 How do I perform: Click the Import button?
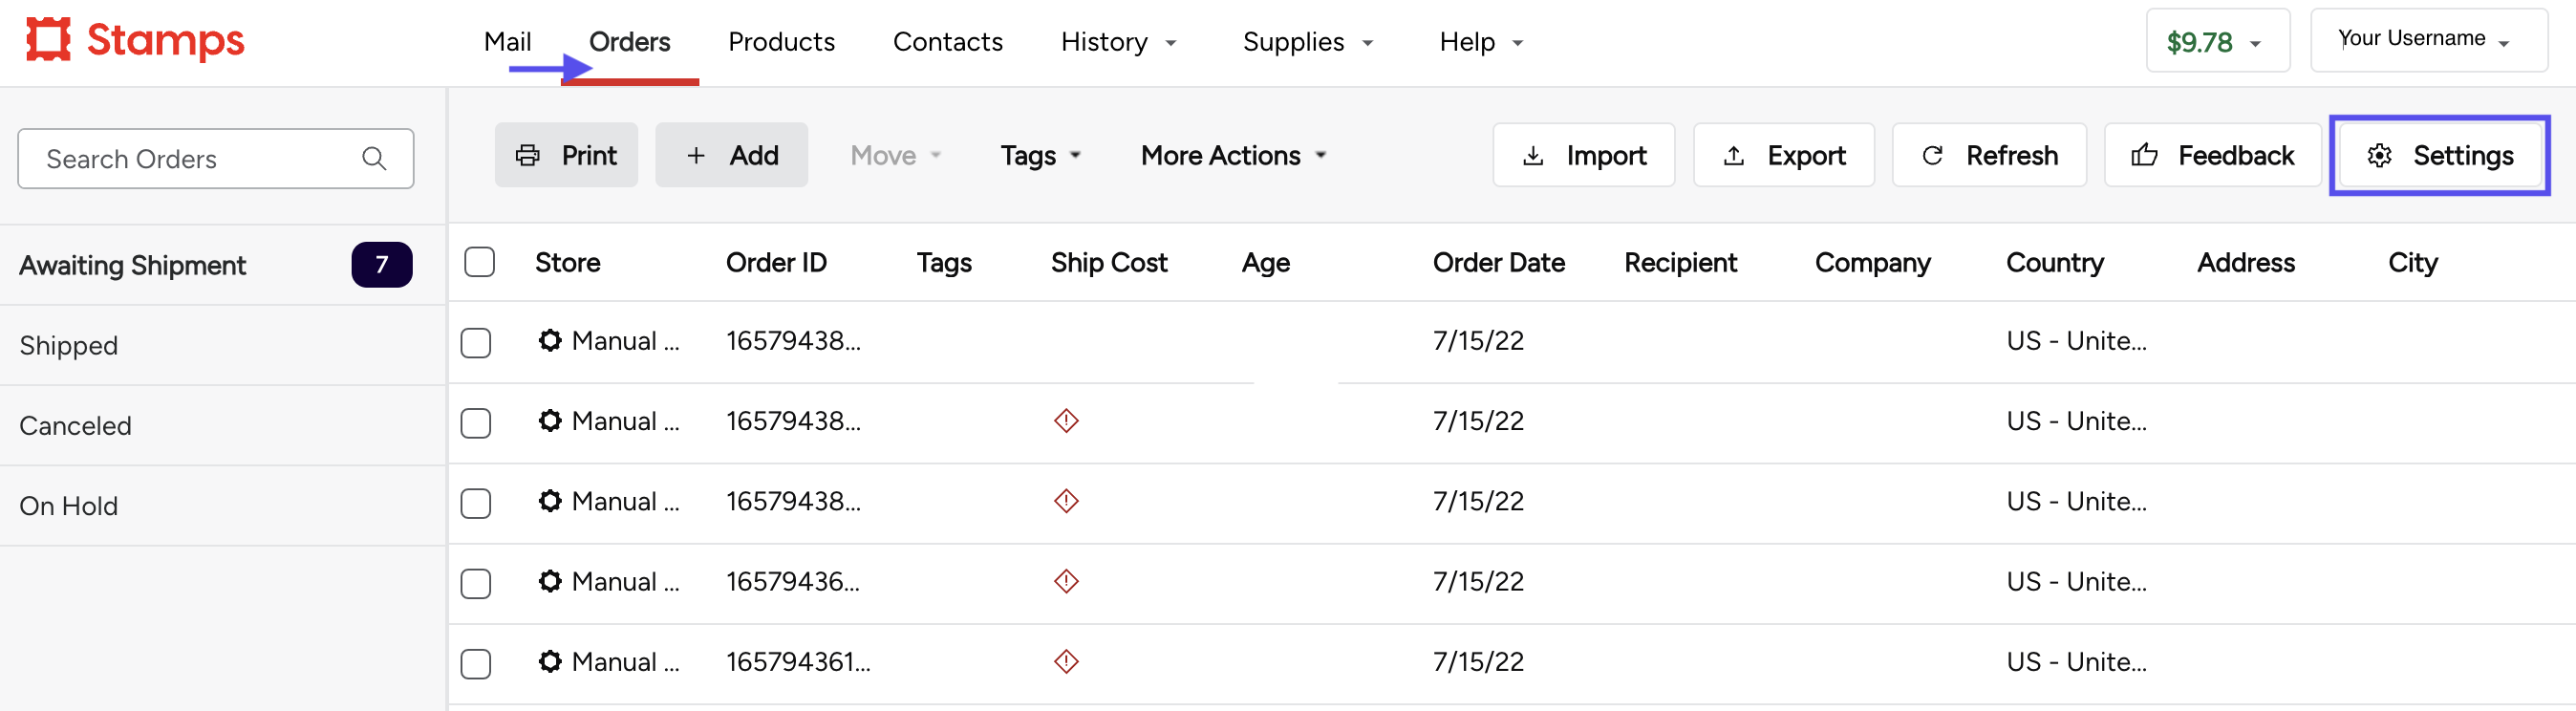1583,155
